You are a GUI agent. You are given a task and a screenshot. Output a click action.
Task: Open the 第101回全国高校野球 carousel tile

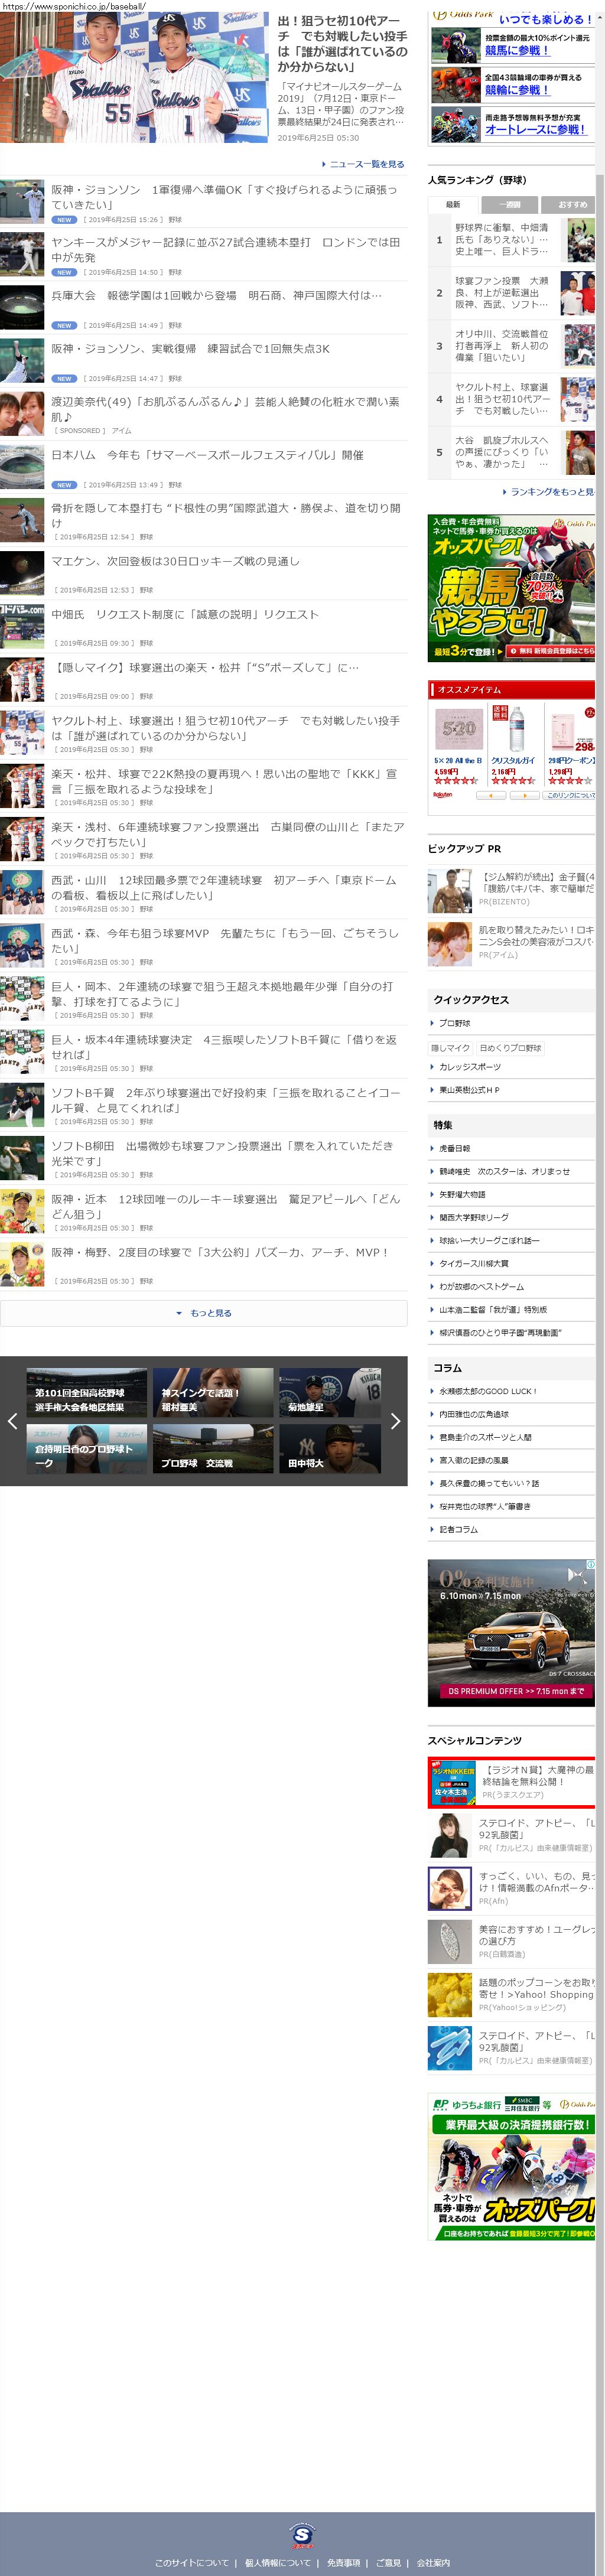(86, 1392)
